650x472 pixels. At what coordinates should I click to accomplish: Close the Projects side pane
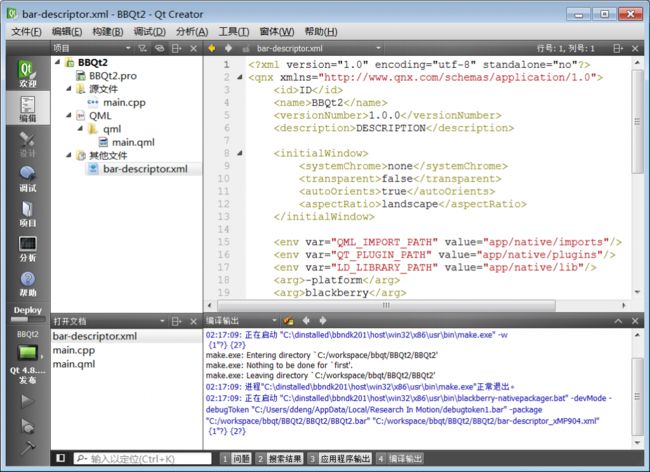coord(194,48)
